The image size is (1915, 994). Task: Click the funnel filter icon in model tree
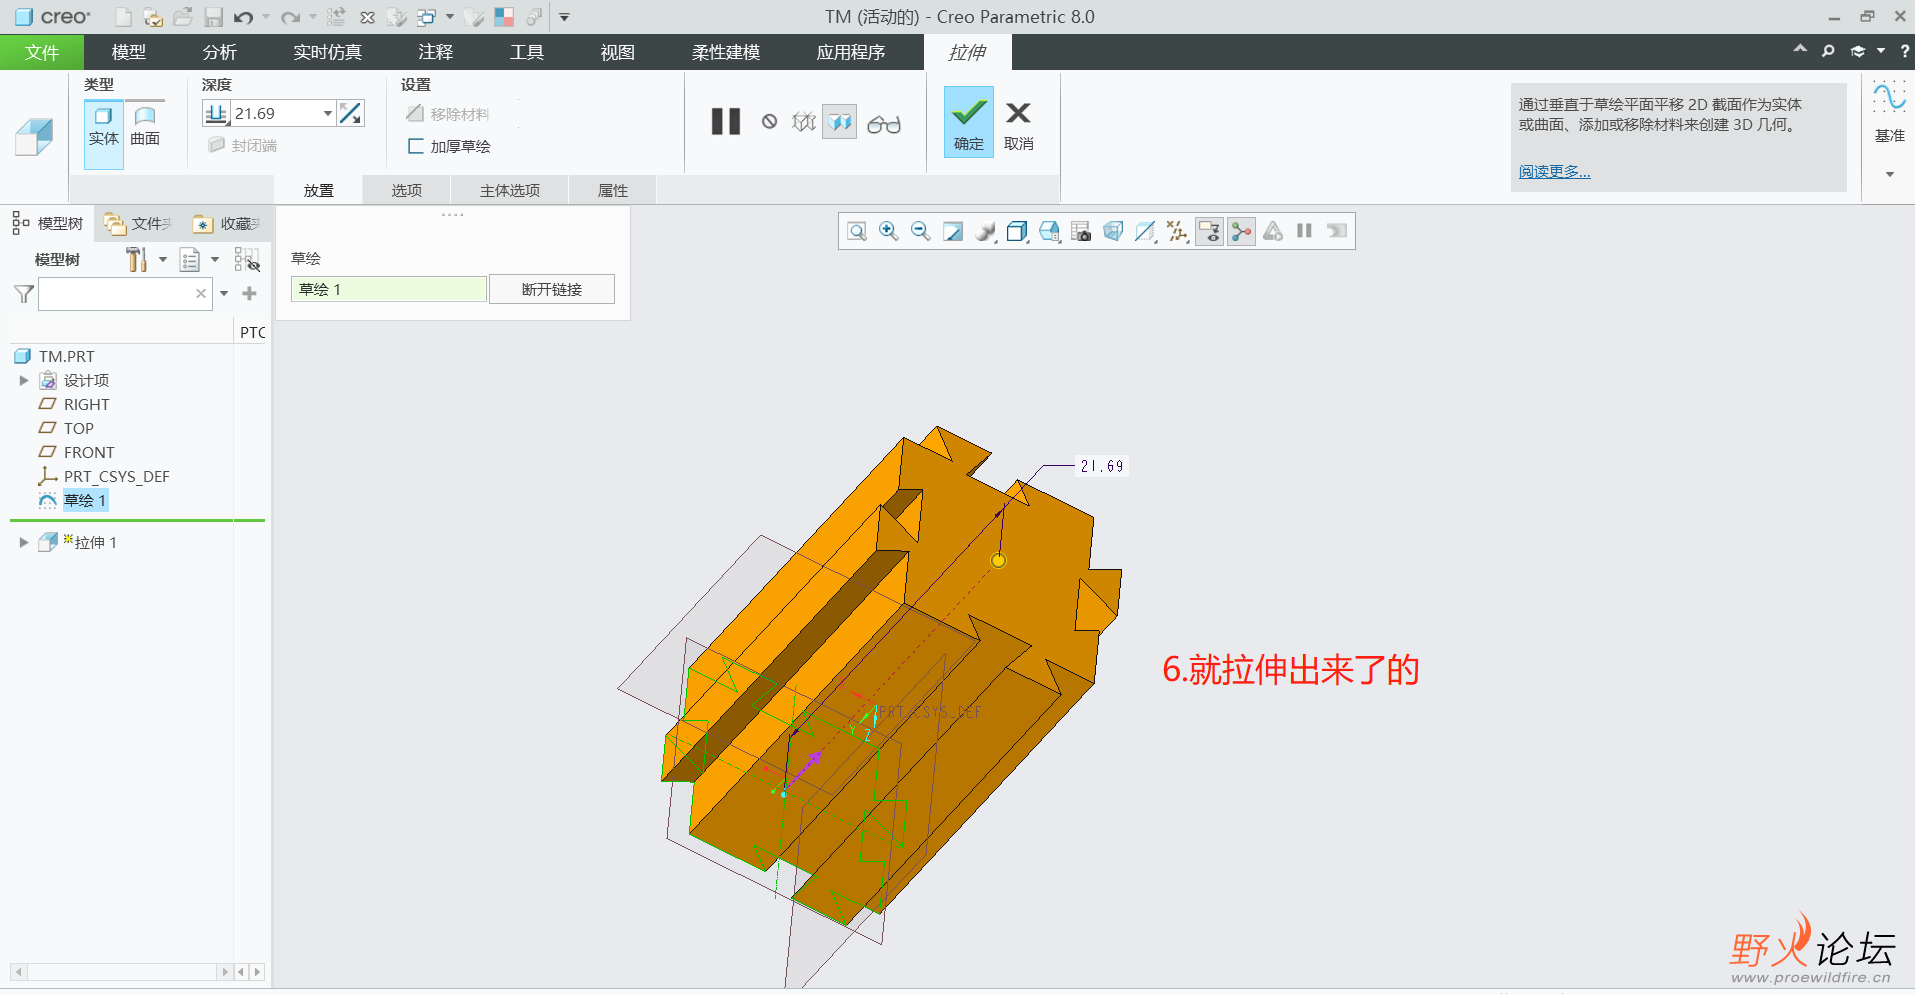point(24,294)
